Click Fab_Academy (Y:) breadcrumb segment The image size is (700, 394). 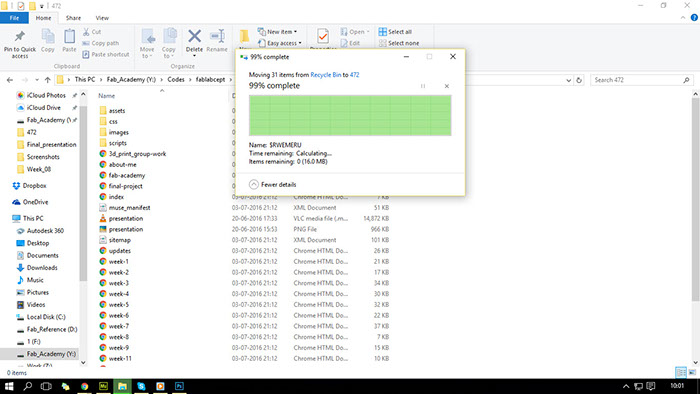coord(131,79)
